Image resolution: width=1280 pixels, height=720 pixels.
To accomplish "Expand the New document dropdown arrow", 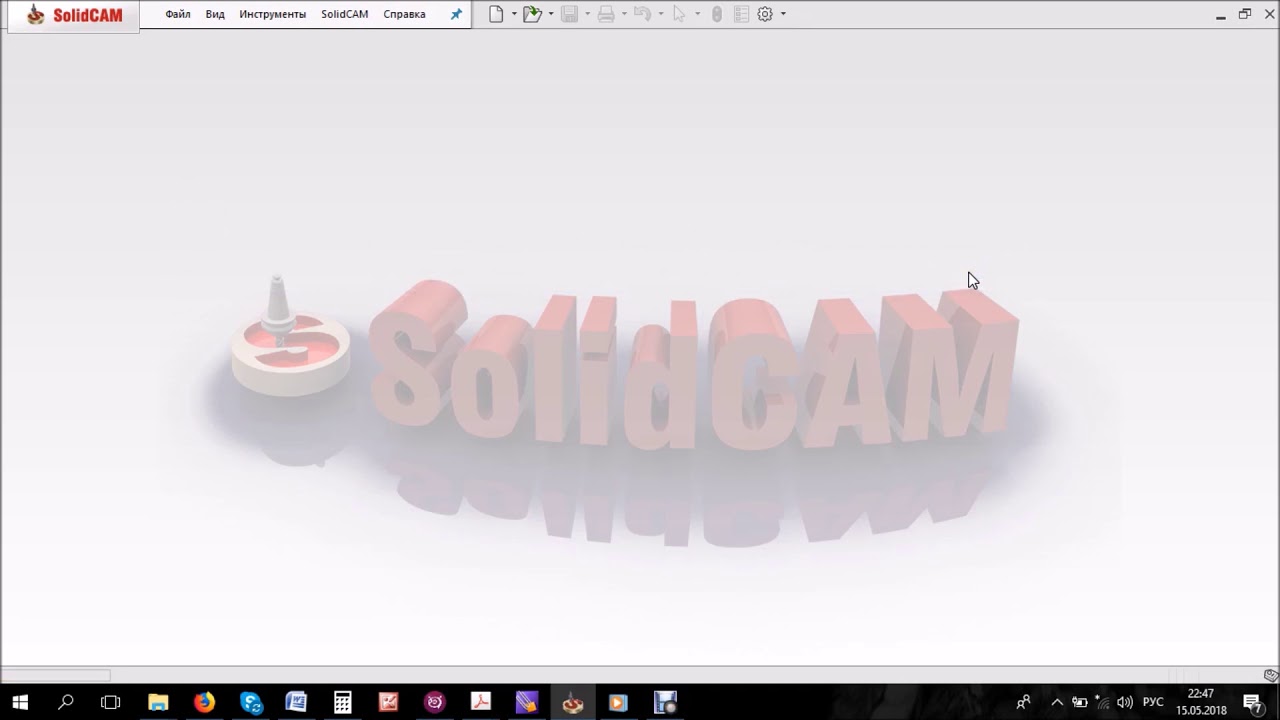I will [x=514, y=14].
